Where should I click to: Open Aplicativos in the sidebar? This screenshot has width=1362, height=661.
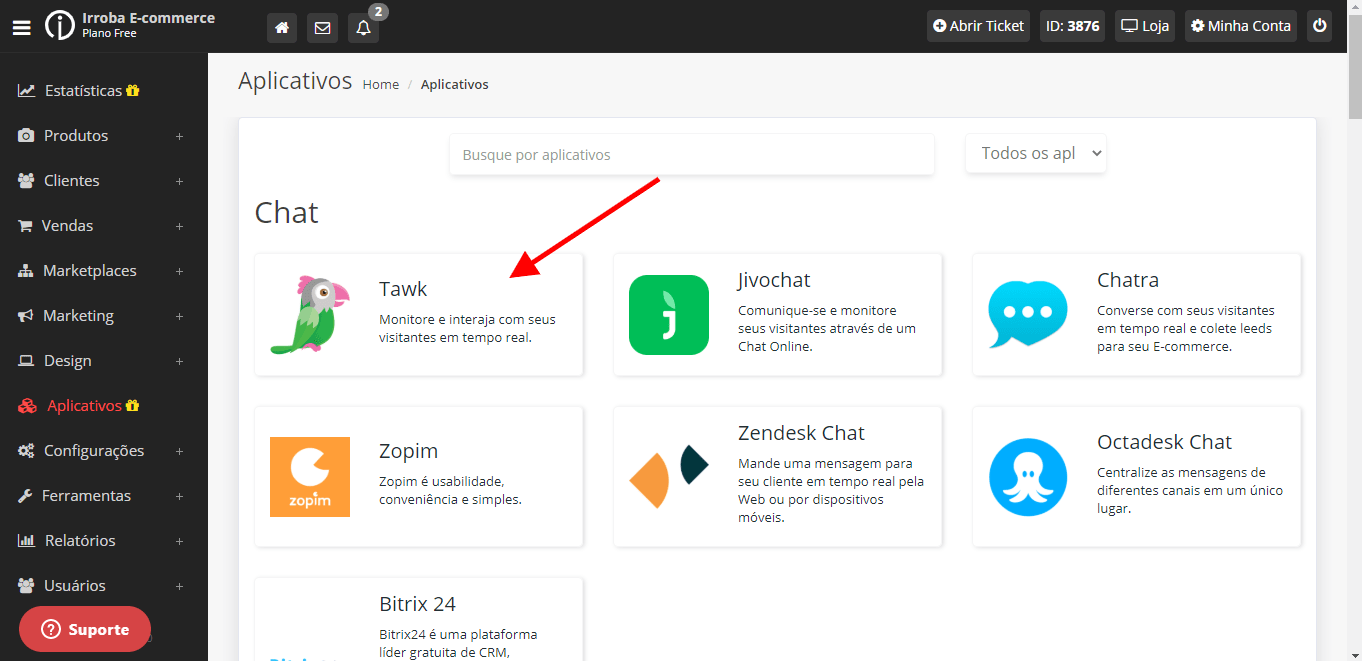84,406
